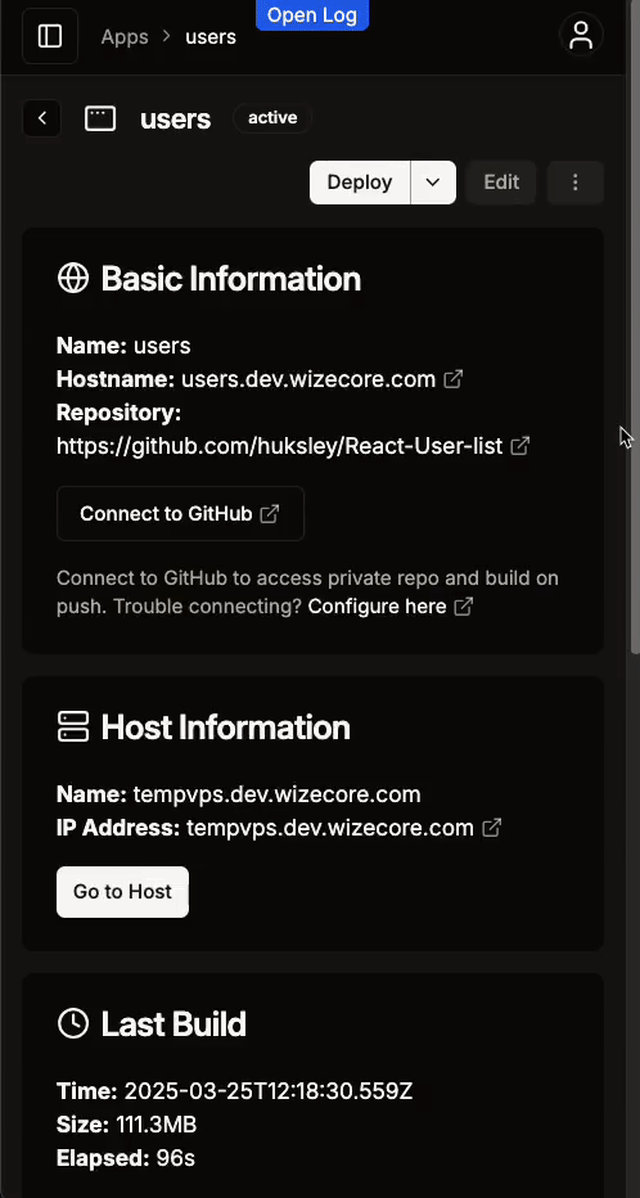Screen dimensions: 640x1198
Task: Open the three-dot more options menu
Action: coord(575,182)
